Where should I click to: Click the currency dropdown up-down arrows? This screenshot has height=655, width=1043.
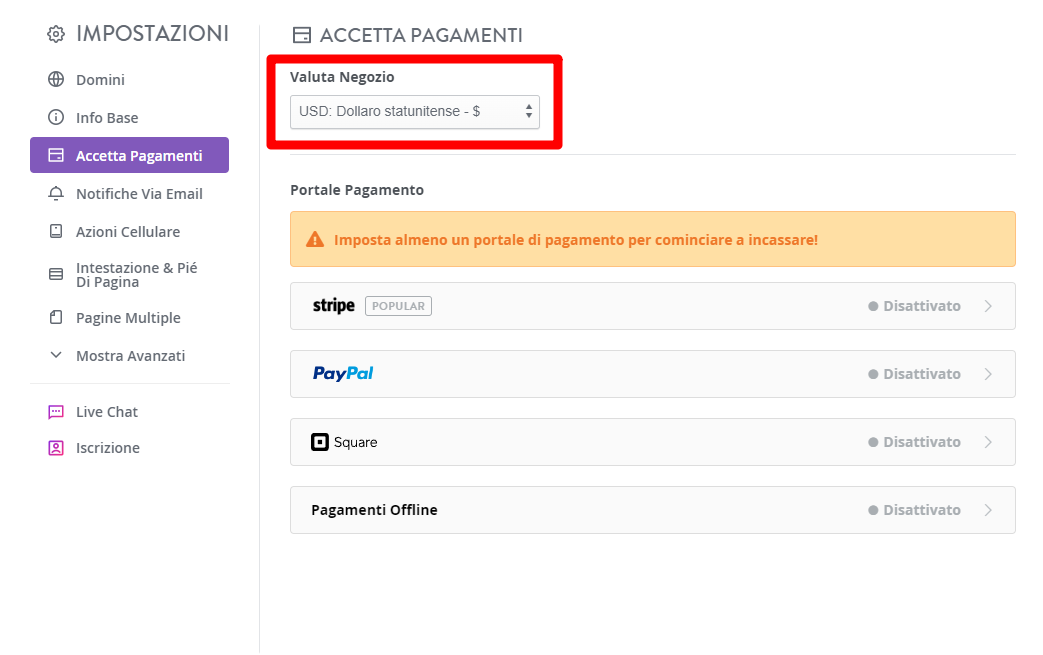click(x=529, y=111)
